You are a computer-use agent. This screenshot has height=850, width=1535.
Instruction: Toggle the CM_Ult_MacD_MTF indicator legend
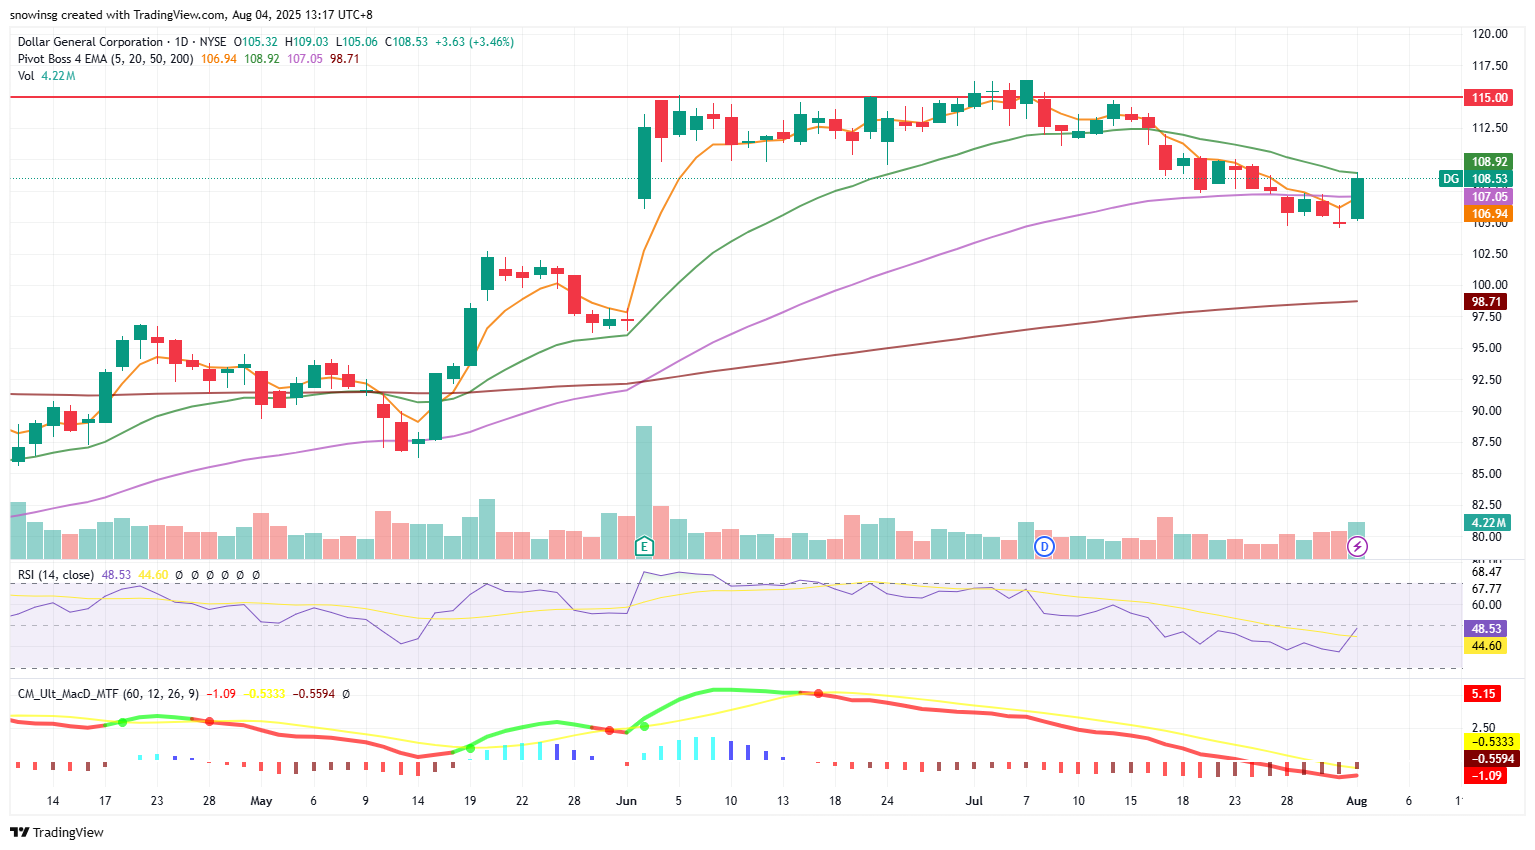[68, 691]
